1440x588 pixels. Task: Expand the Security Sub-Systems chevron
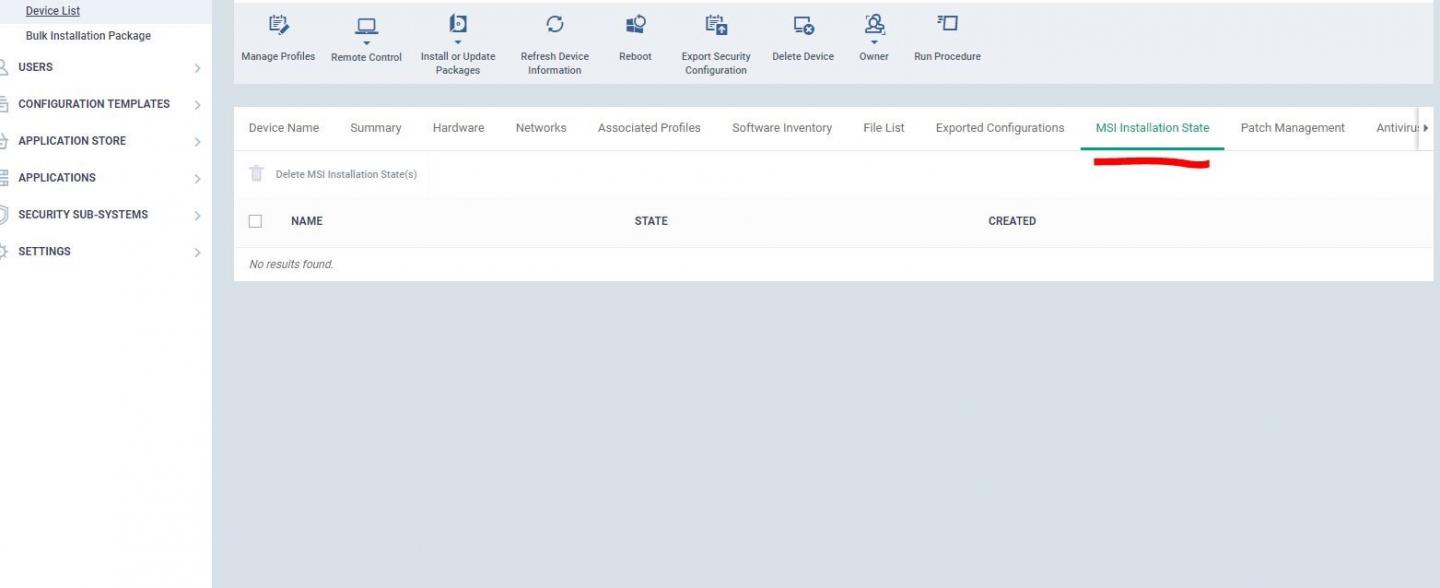pos(197,216)
